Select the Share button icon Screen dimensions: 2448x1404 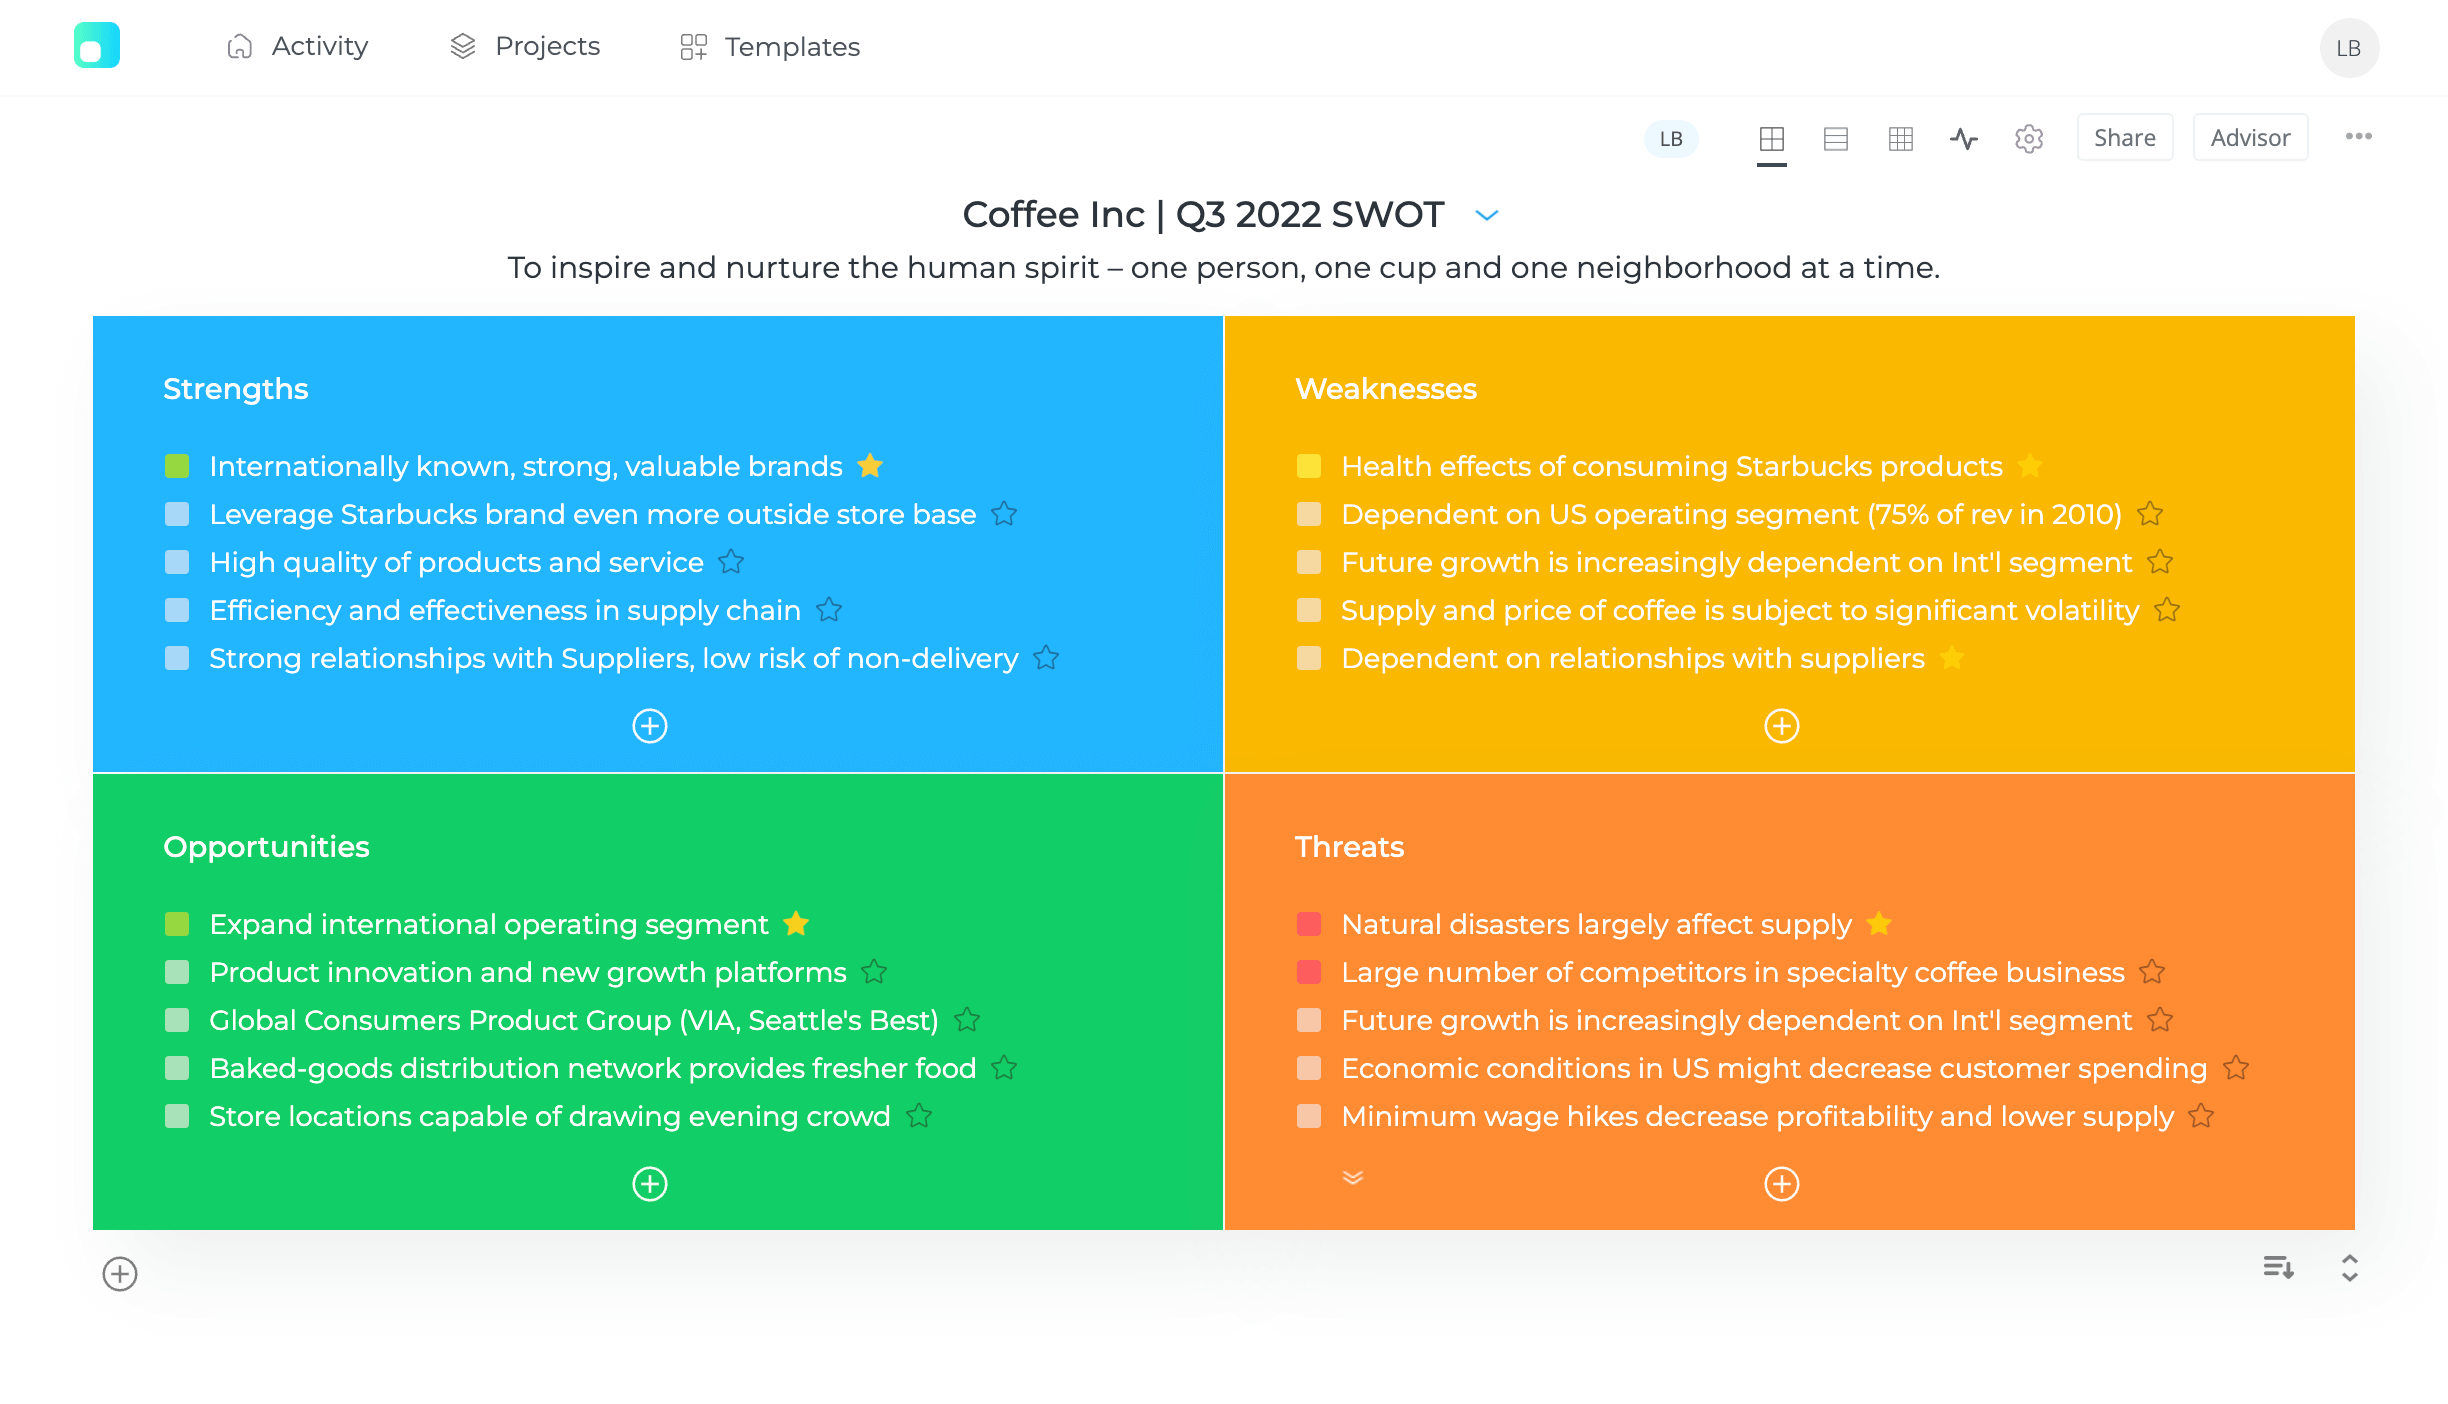tap(2125, 136)
